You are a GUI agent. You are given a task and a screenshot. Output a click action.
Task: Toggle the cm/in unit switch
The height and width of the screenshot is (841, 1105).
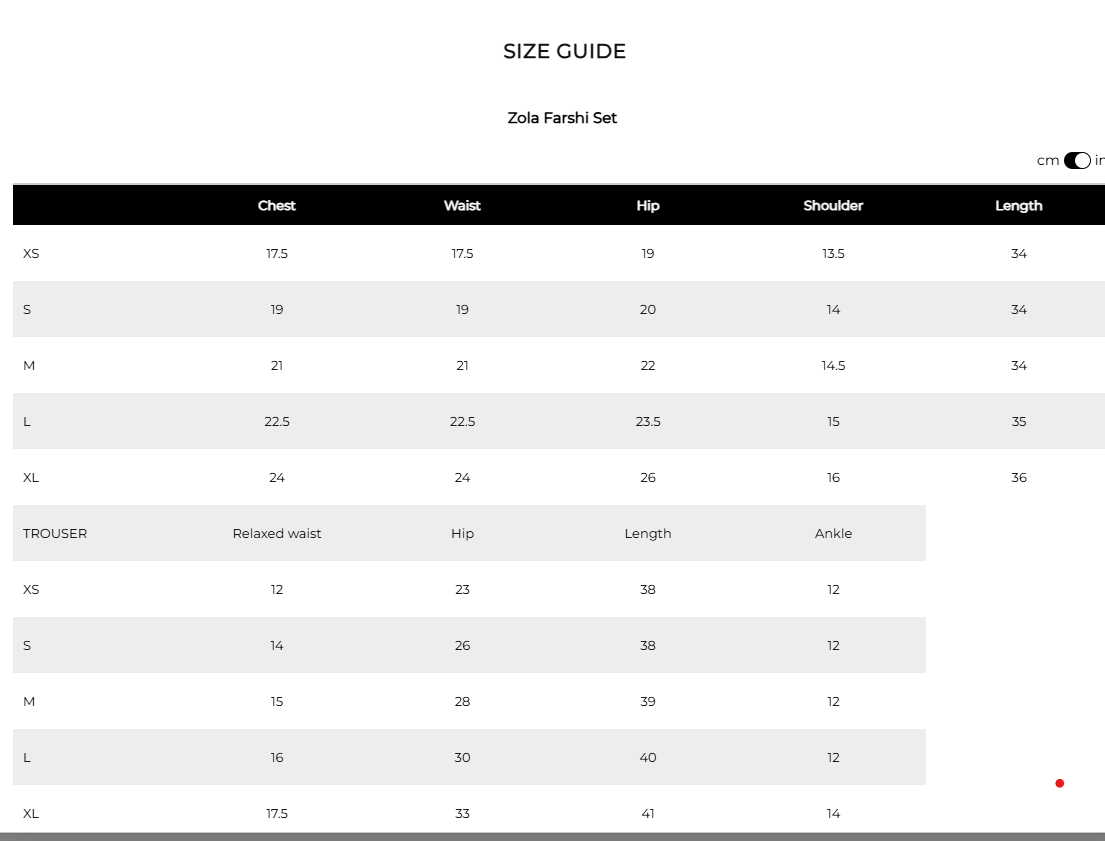(x=1077, y=161)
